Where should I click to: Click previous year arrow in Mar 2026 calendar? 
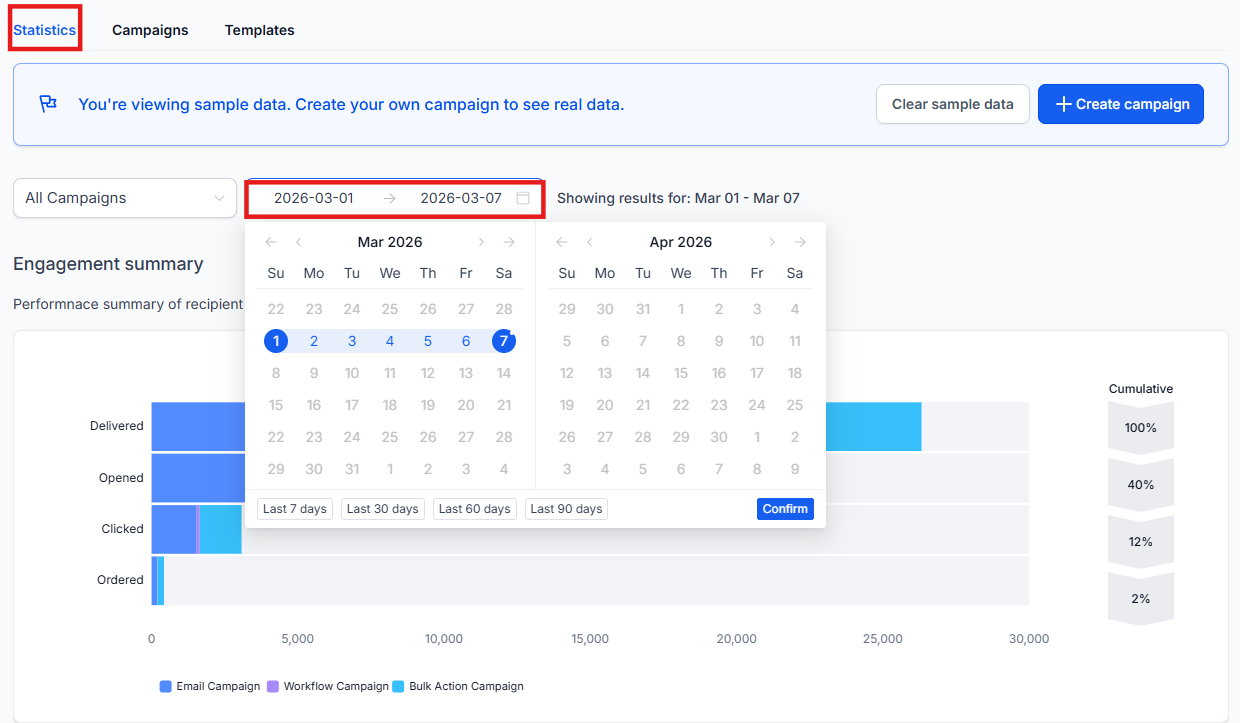point(270,242)
